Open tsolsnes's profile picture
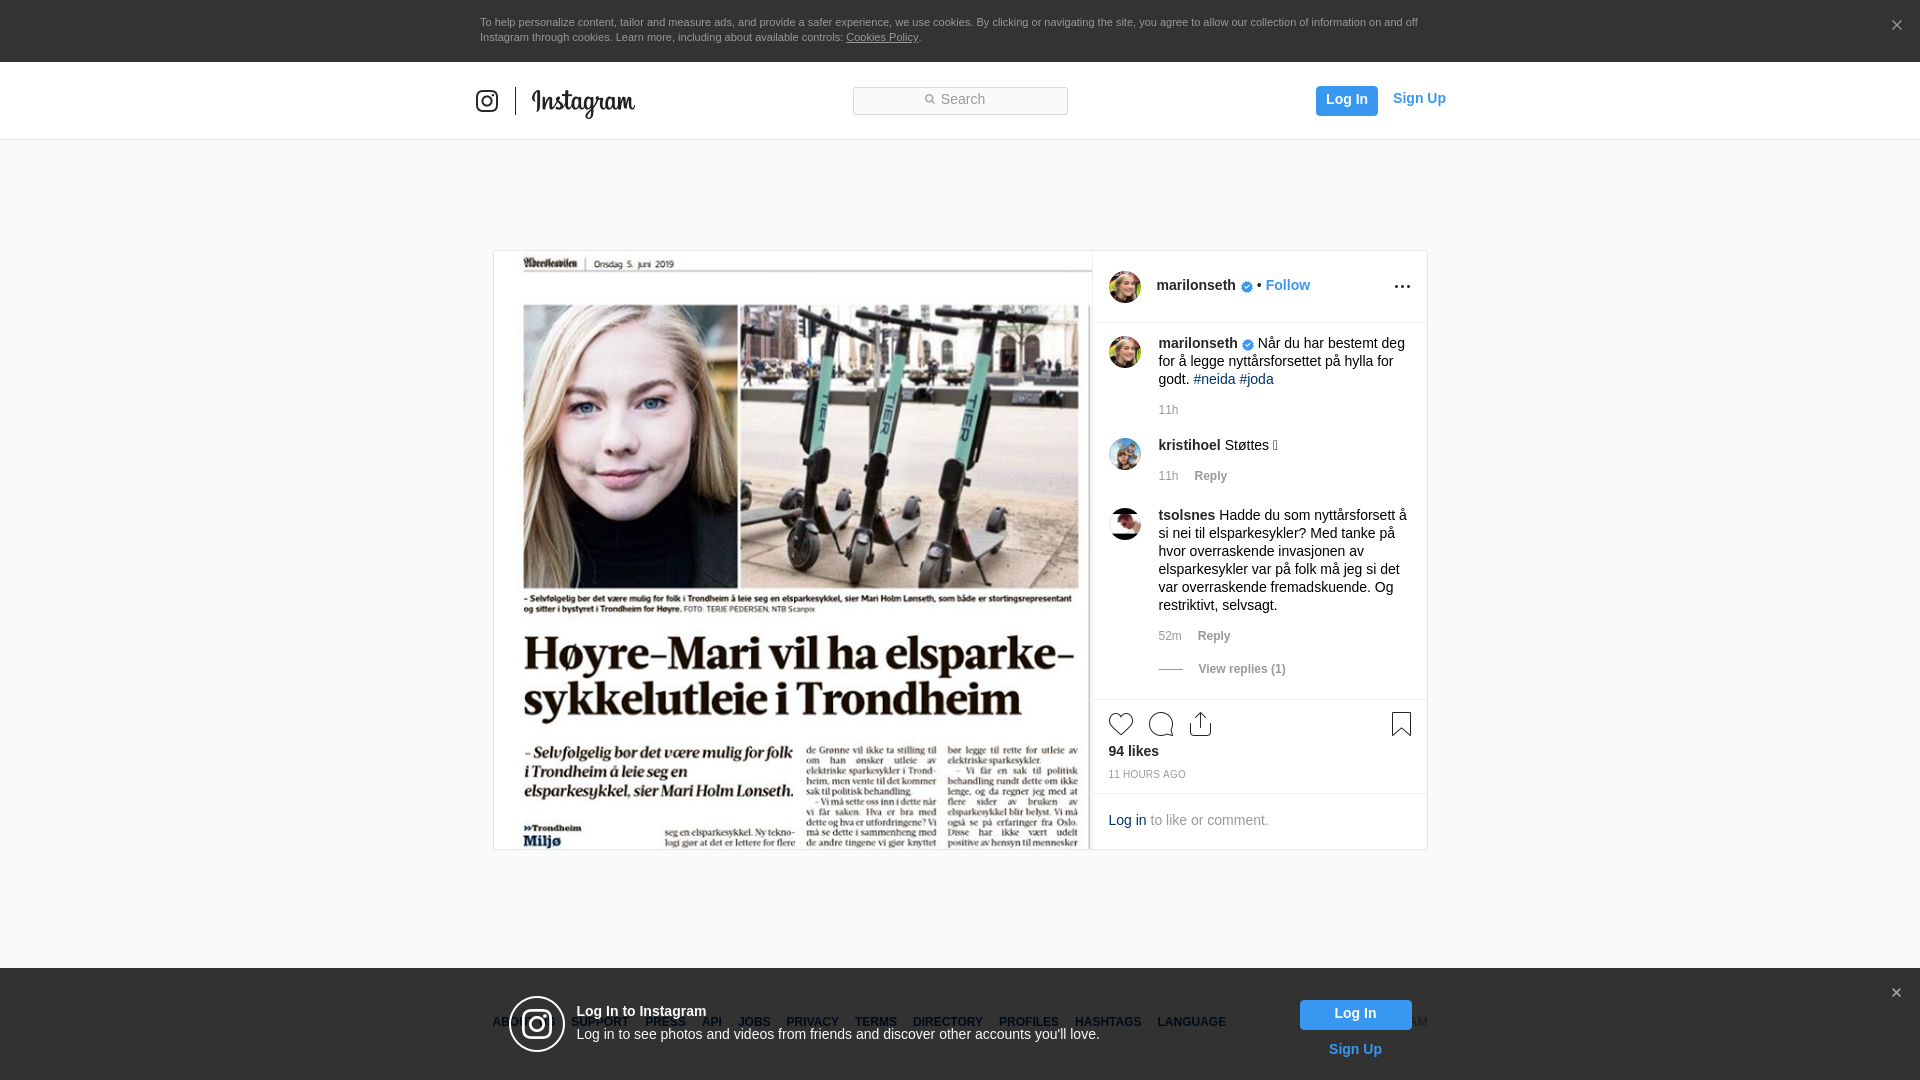 pyautogui.click(x=1125, y=524)
